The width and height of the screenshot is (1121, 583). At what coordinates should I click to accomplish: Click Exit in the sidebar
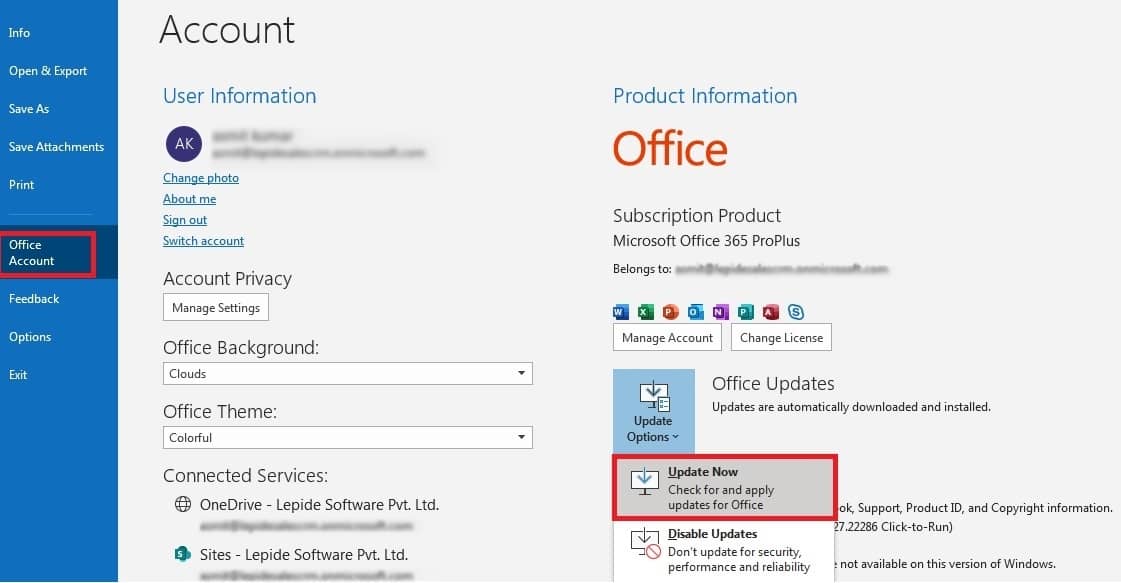pyautogui.click(x=18, y=375)
